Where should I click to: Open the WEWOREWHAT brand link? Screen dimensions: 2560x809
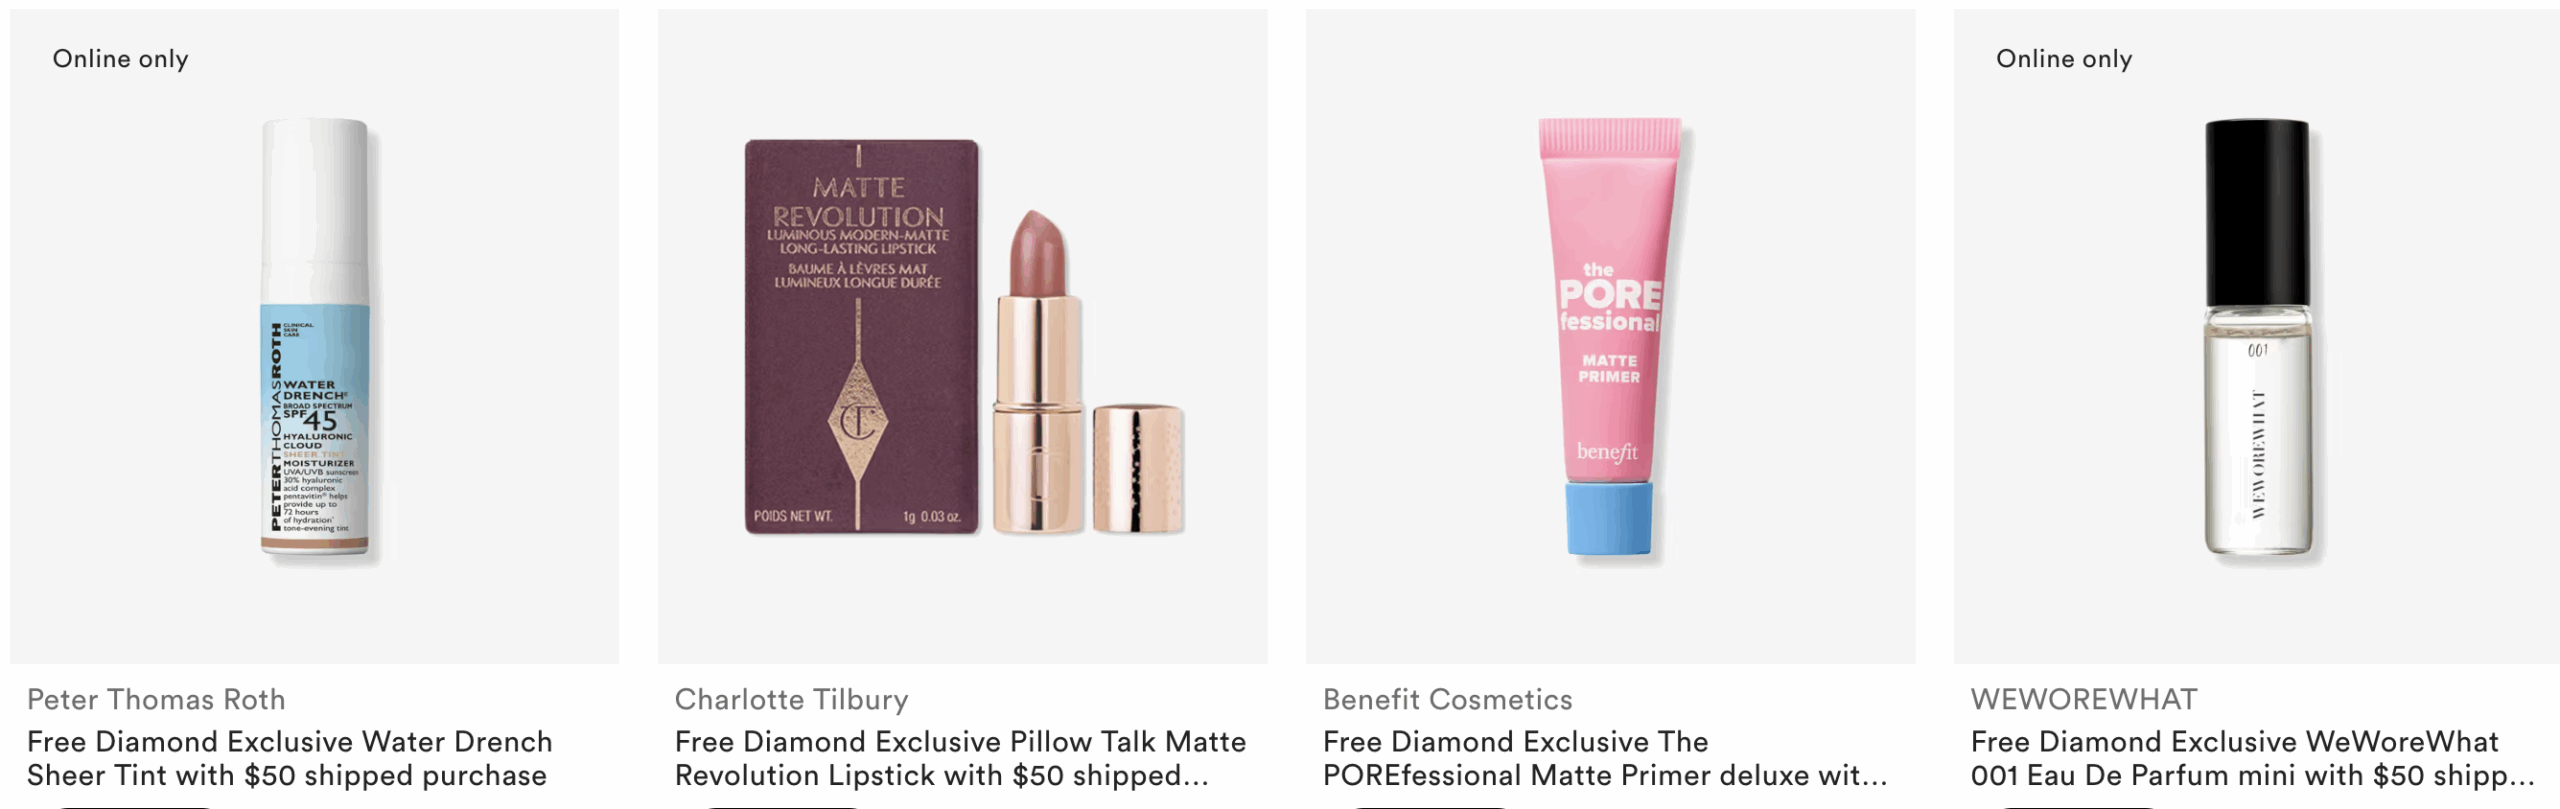[2084, 699]
